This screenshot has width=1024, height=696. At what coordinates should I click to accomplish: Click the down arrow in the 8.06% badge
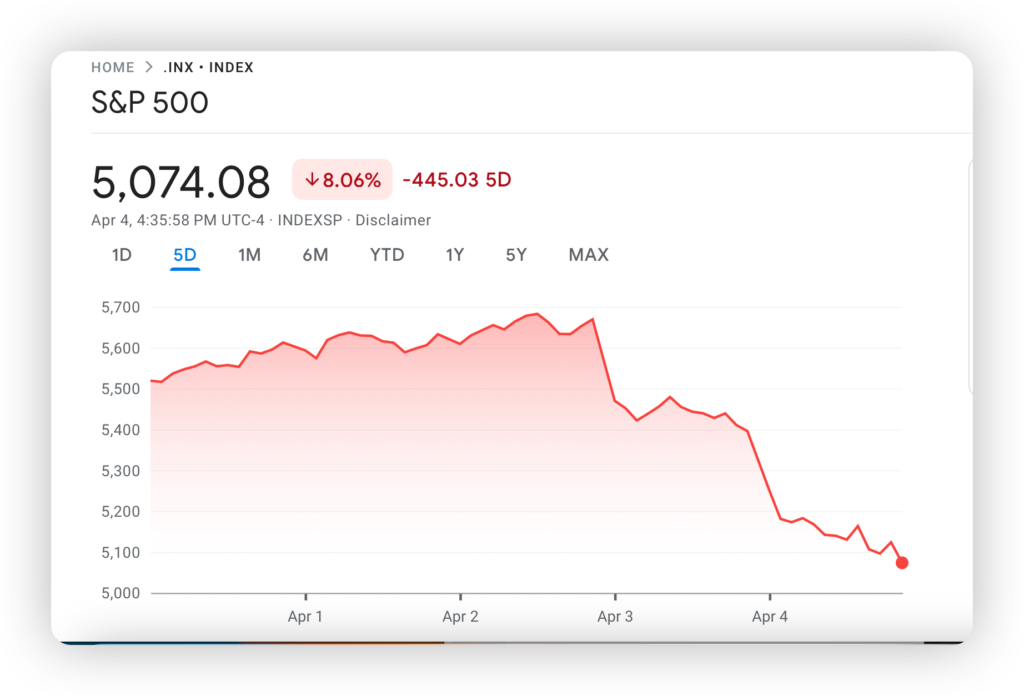click(x=312, y=180)
